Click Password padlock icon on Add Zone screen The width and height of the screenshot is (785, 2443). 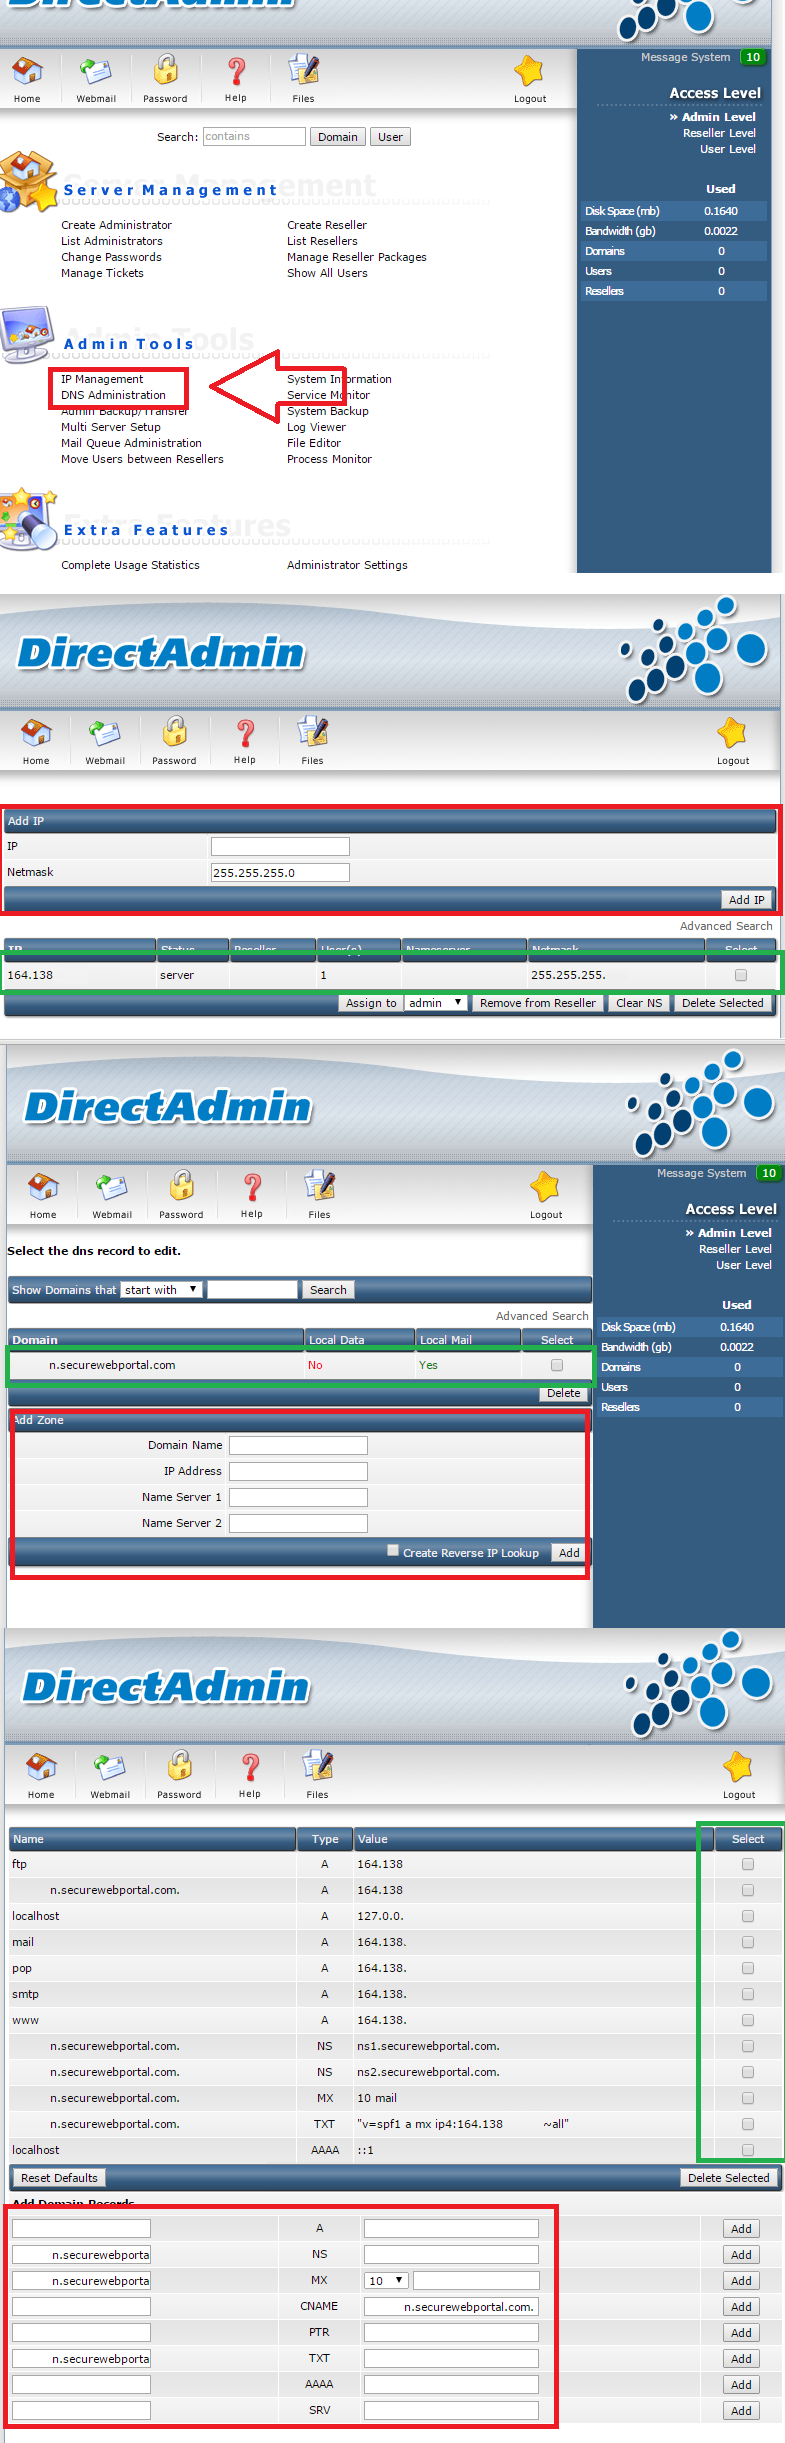click(x=182, y=1186)
